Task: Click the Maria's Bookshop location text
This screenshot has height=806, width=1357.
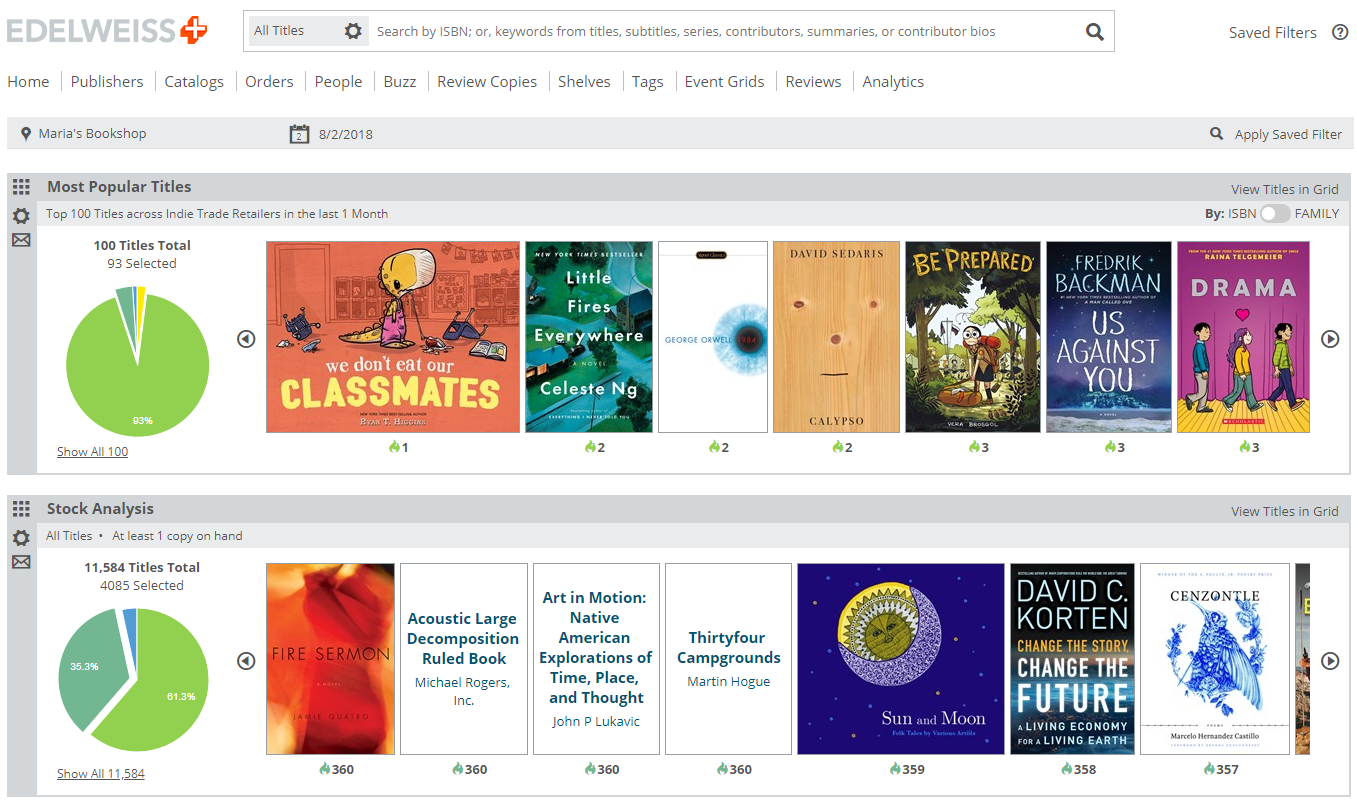Action: (x=92, y=134)
